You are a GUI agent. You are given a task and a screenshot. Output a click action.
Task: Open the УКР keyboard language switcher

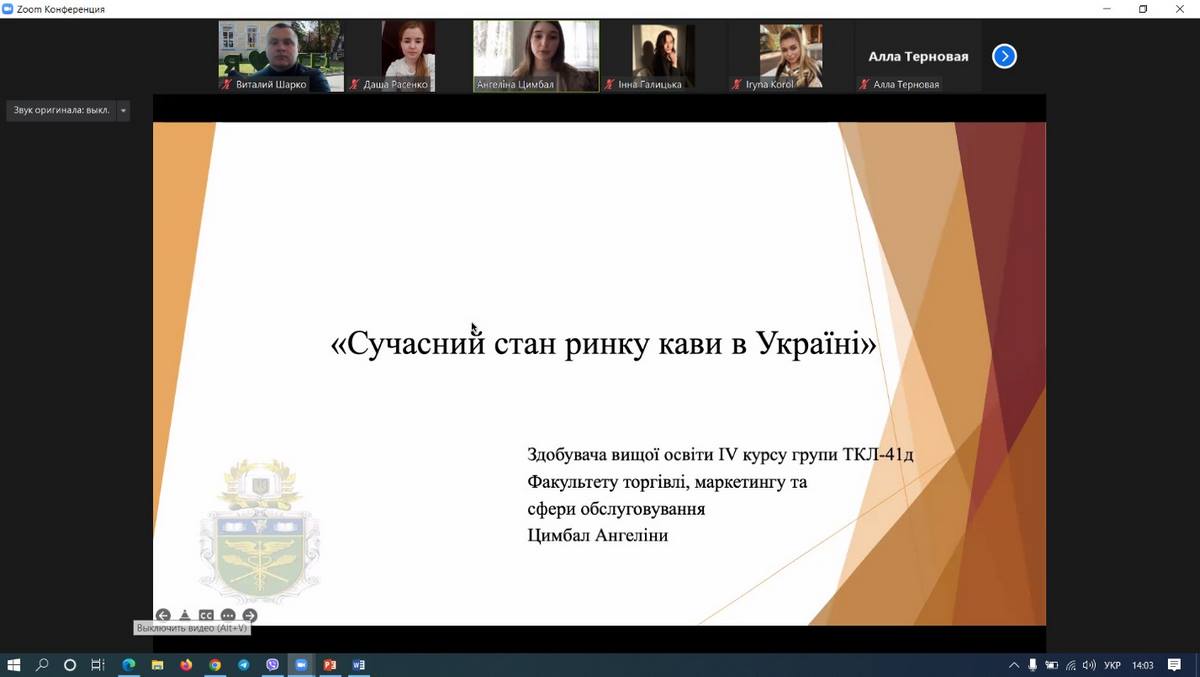coord(1111,665)
